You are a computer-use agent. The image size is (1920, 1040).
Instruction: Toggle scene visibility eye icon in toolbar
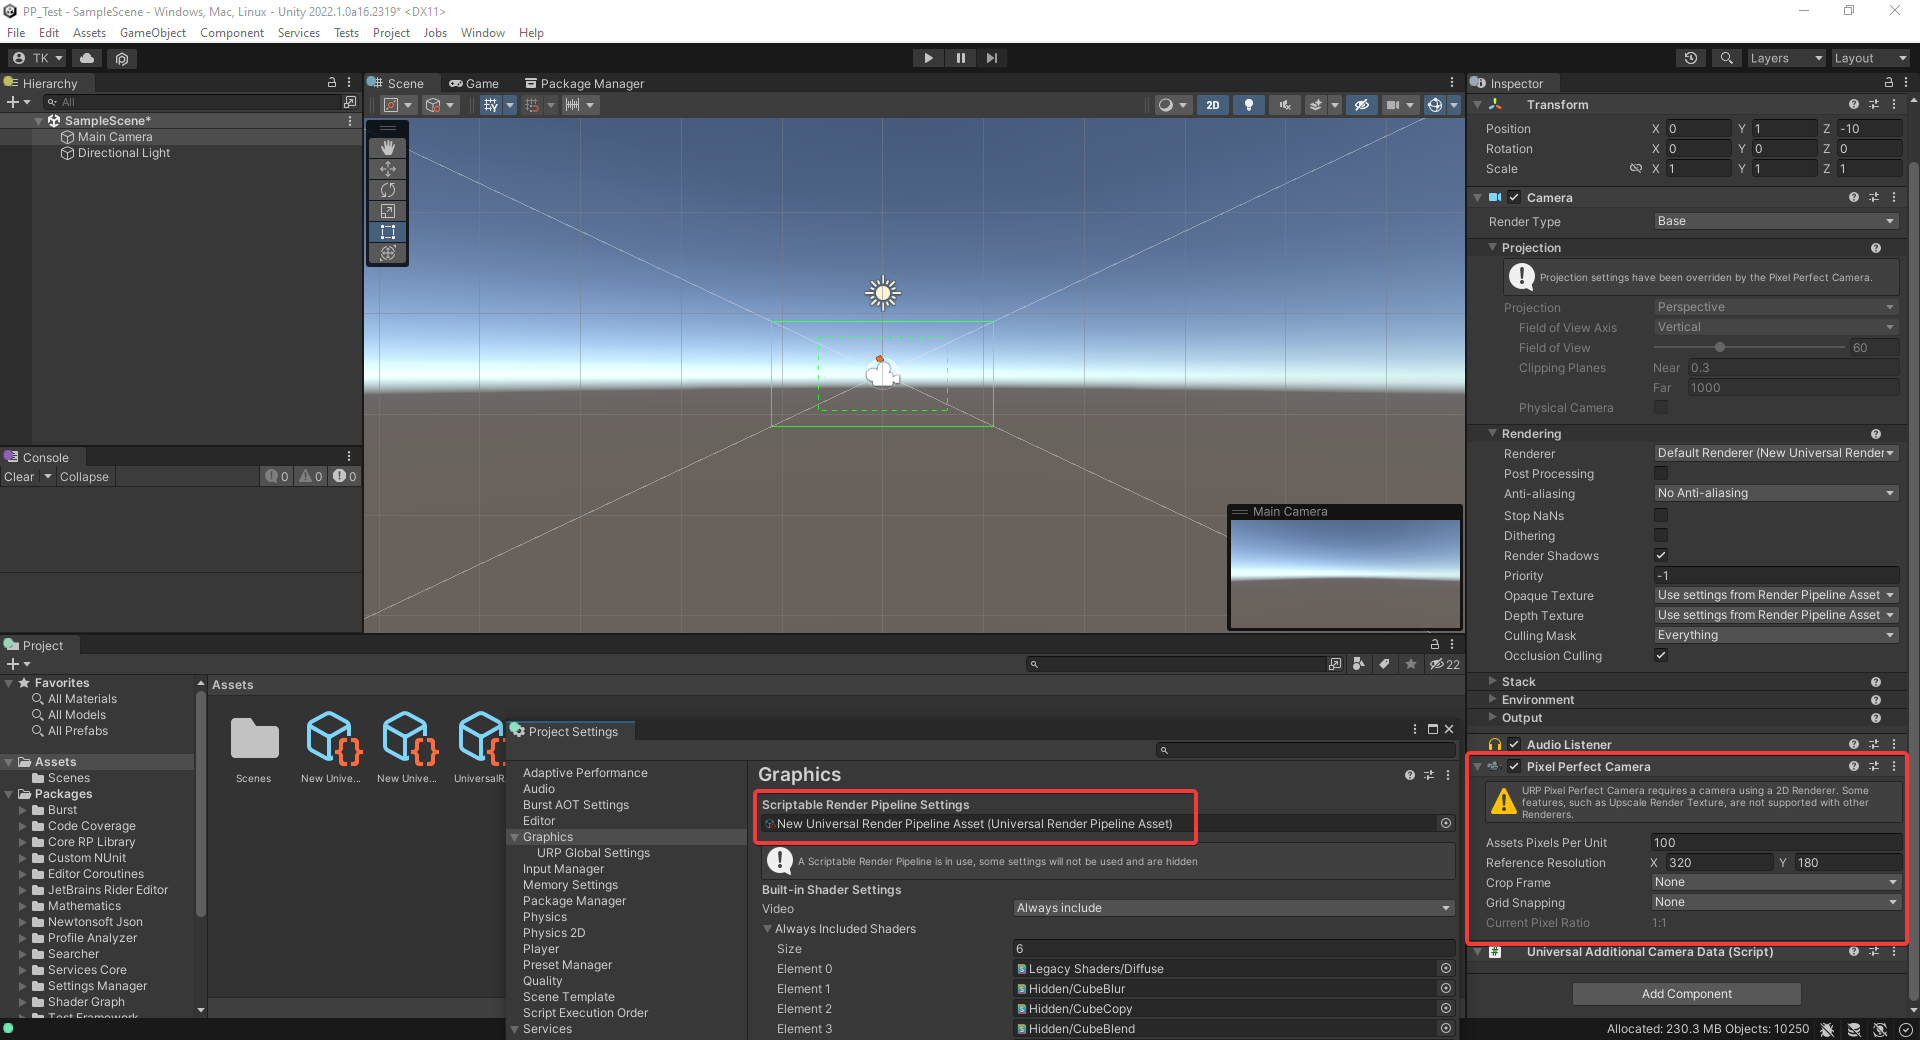(1361, 105)
